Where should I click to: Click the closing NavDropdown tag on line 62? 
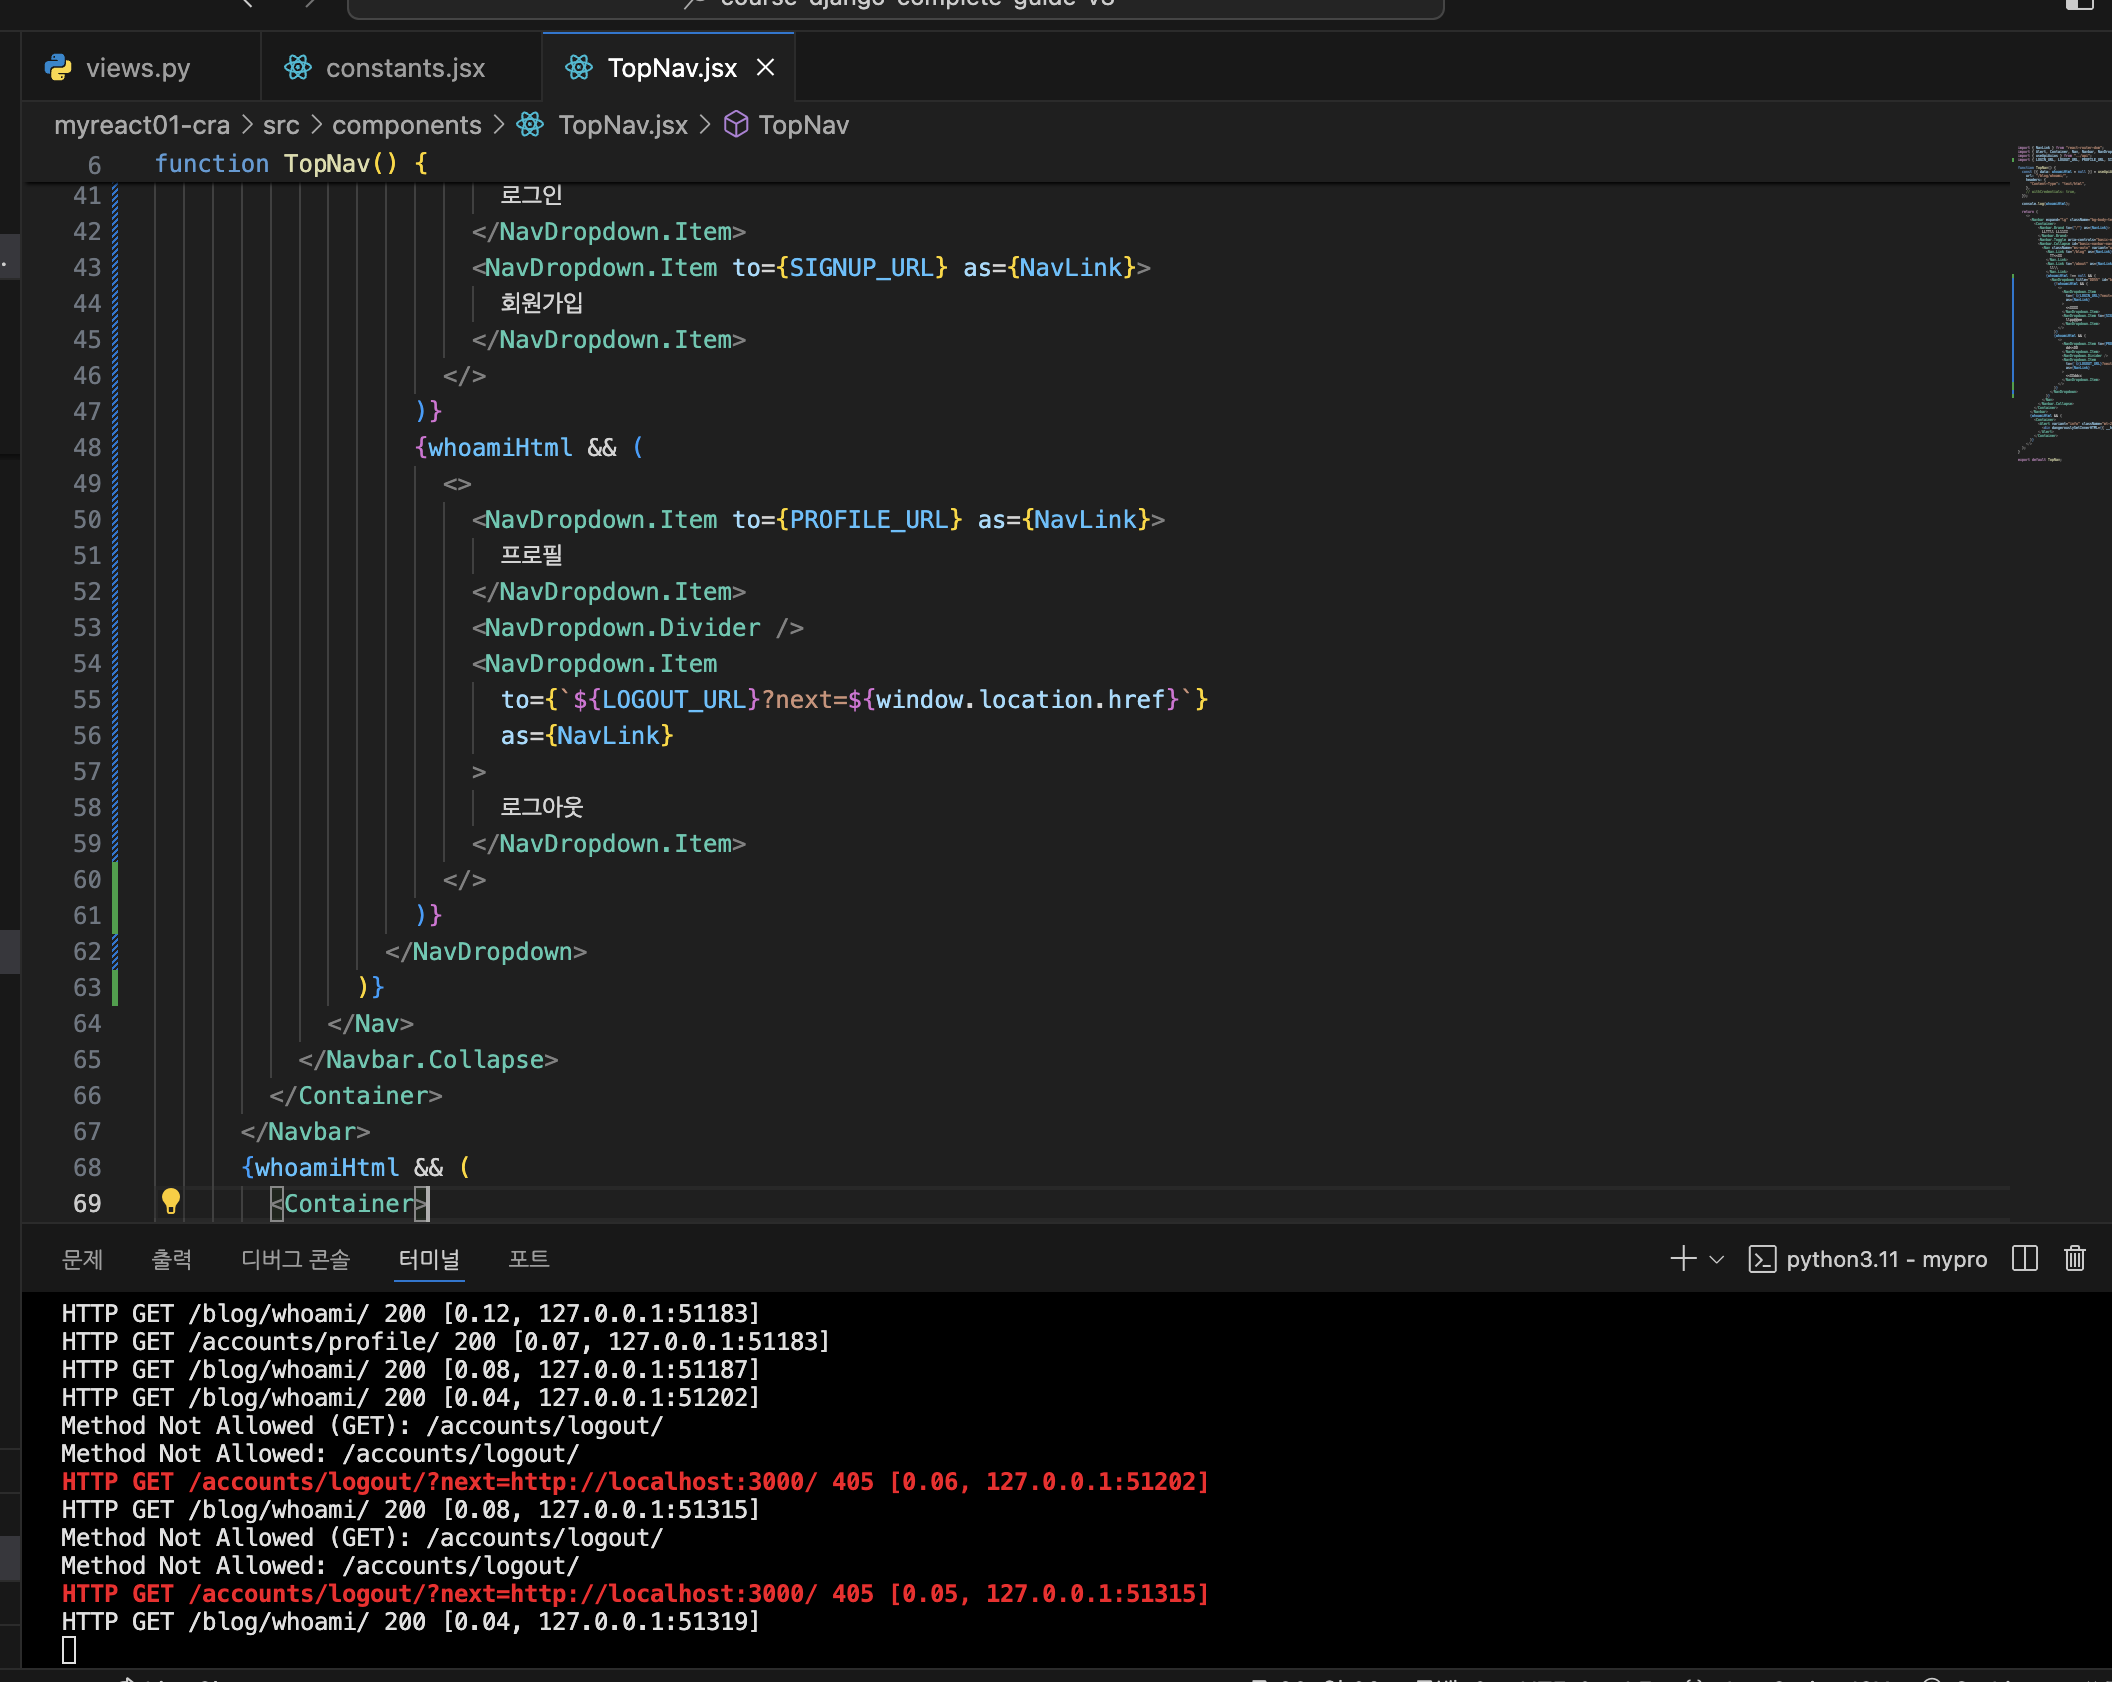(486, 952)
